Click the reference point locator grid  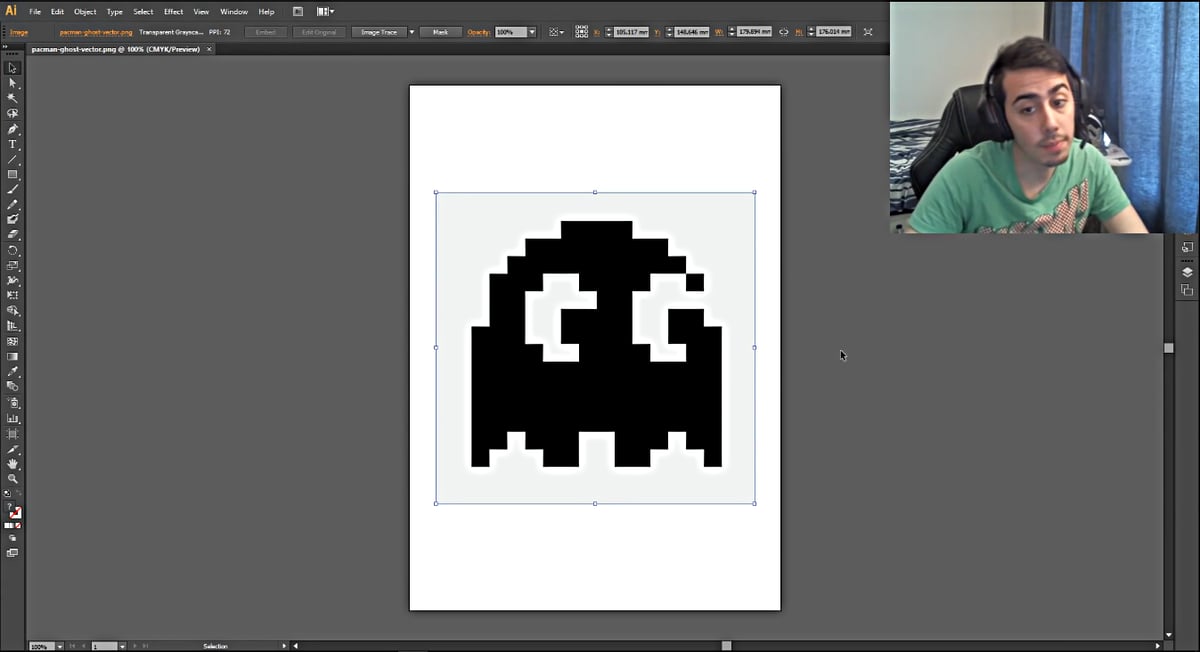click(x=582, y=32)
